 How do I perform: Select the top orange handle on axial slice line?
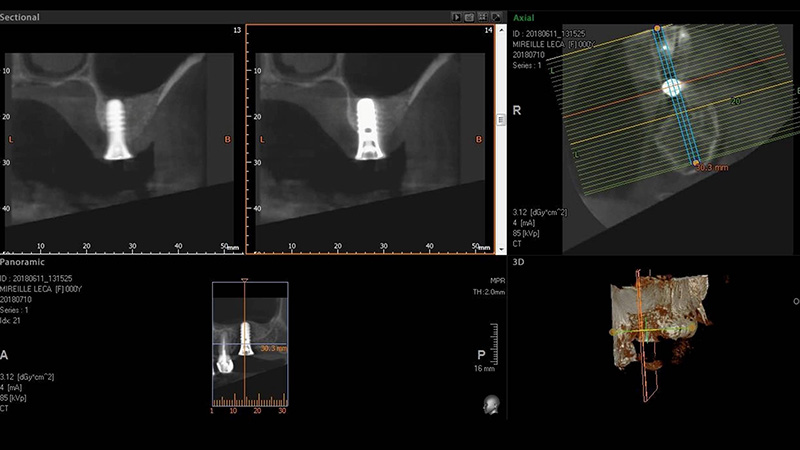(657, 28)
